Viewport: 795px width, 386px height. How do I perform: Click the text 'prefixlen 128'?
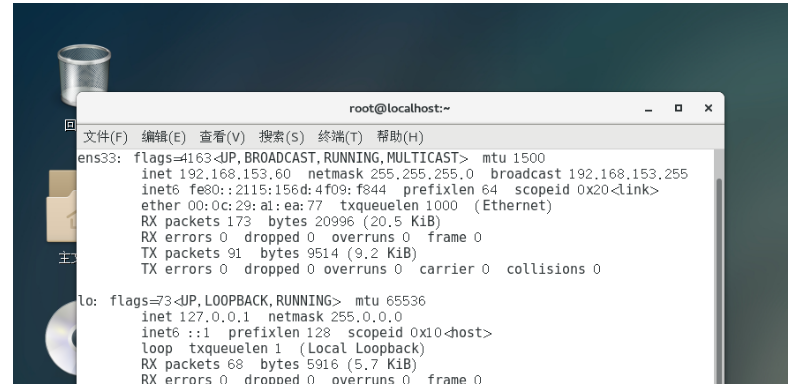[279, 333]
